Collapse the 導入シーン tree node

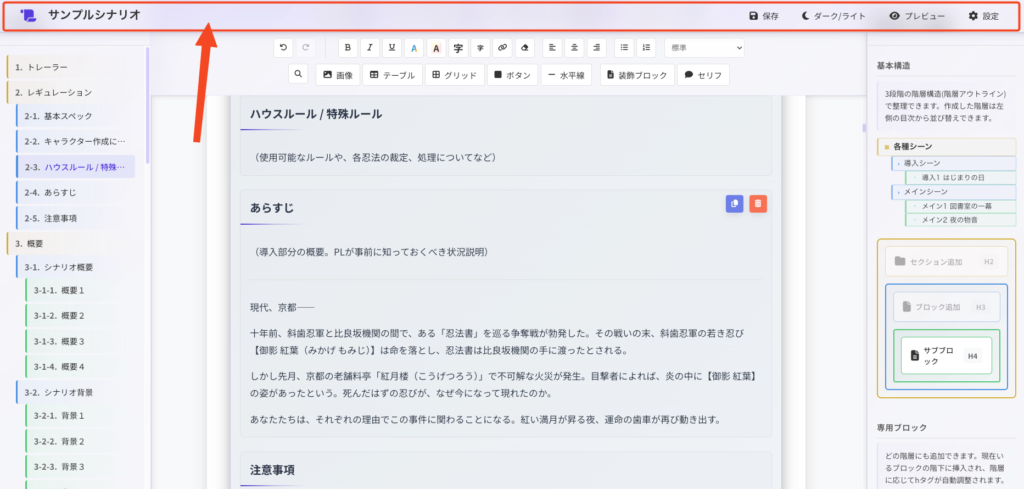(897, 162)
